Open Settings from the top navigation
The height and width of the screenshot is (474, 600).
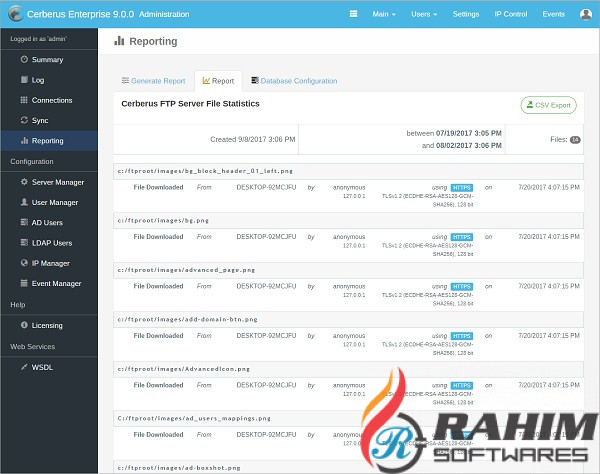click(466, 14)
